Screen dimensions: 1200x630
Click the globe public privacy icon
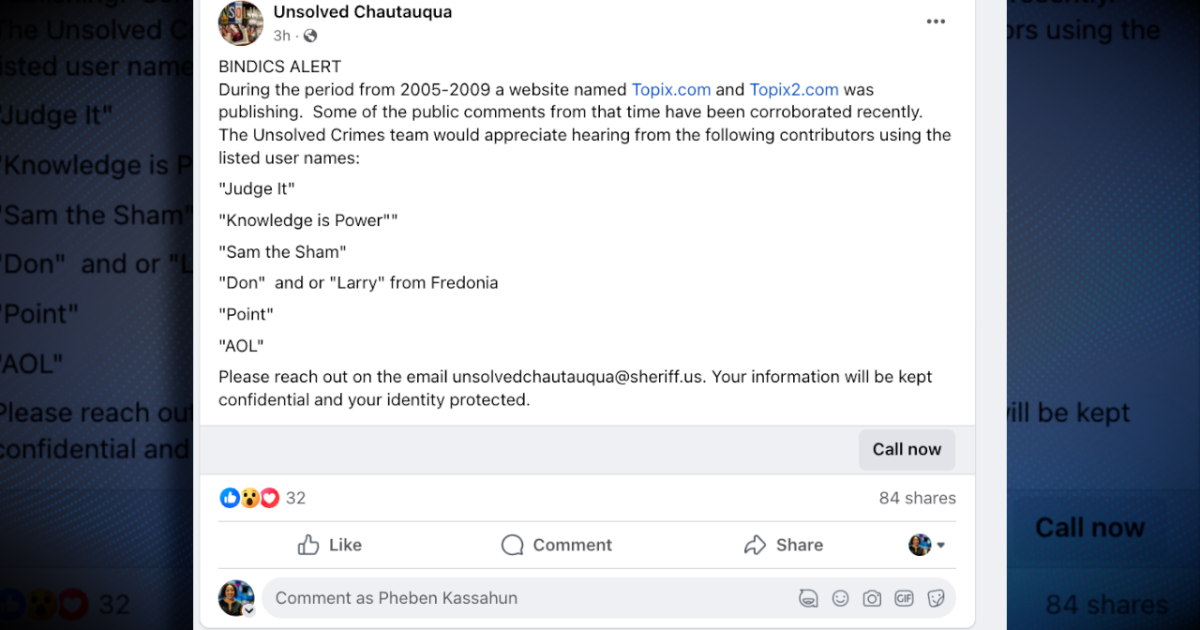point(310,36)
